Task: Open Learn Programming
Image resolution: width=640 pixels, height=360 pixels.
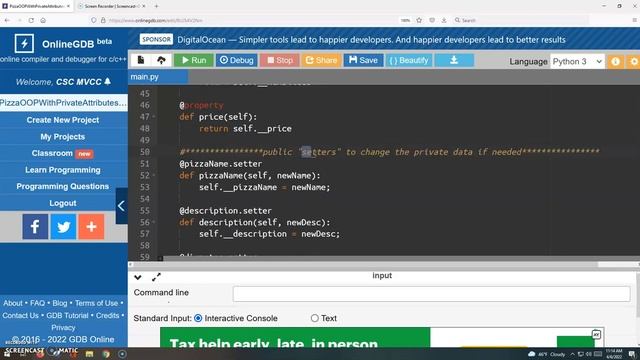Action: [x=63, y=170]
